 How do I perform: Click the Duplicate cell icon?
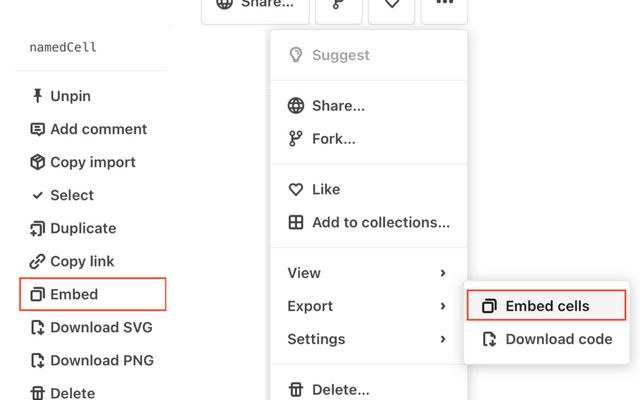tap(38, 228)
